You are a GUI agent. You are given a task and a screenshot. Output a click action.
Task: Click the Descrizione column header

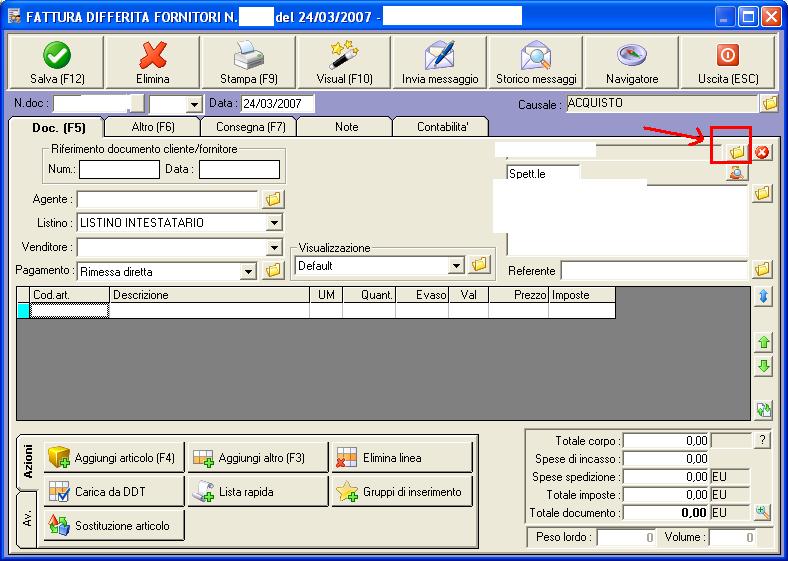point(209,295)
